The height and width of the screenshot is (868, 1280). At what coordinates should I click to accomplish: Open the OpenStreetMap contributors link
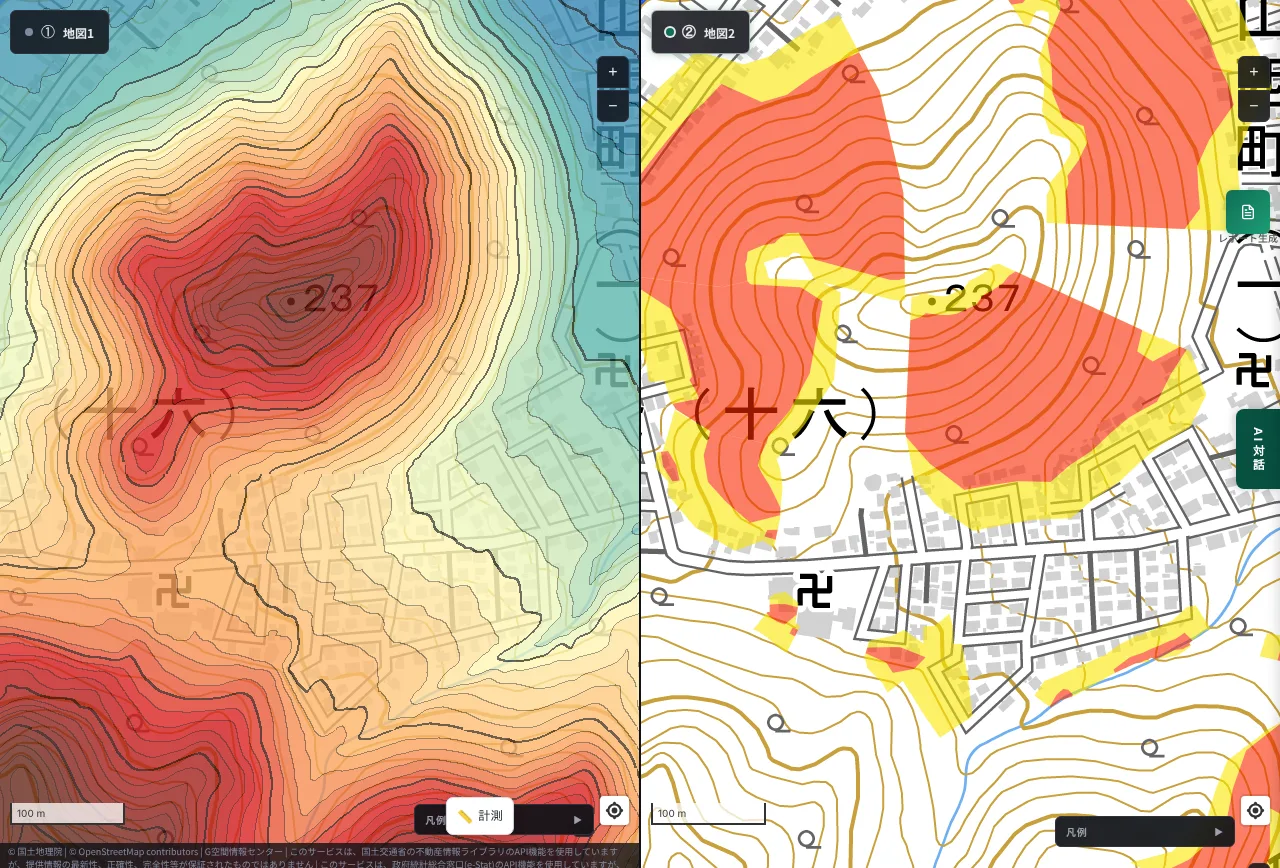(x=134, y=852)
